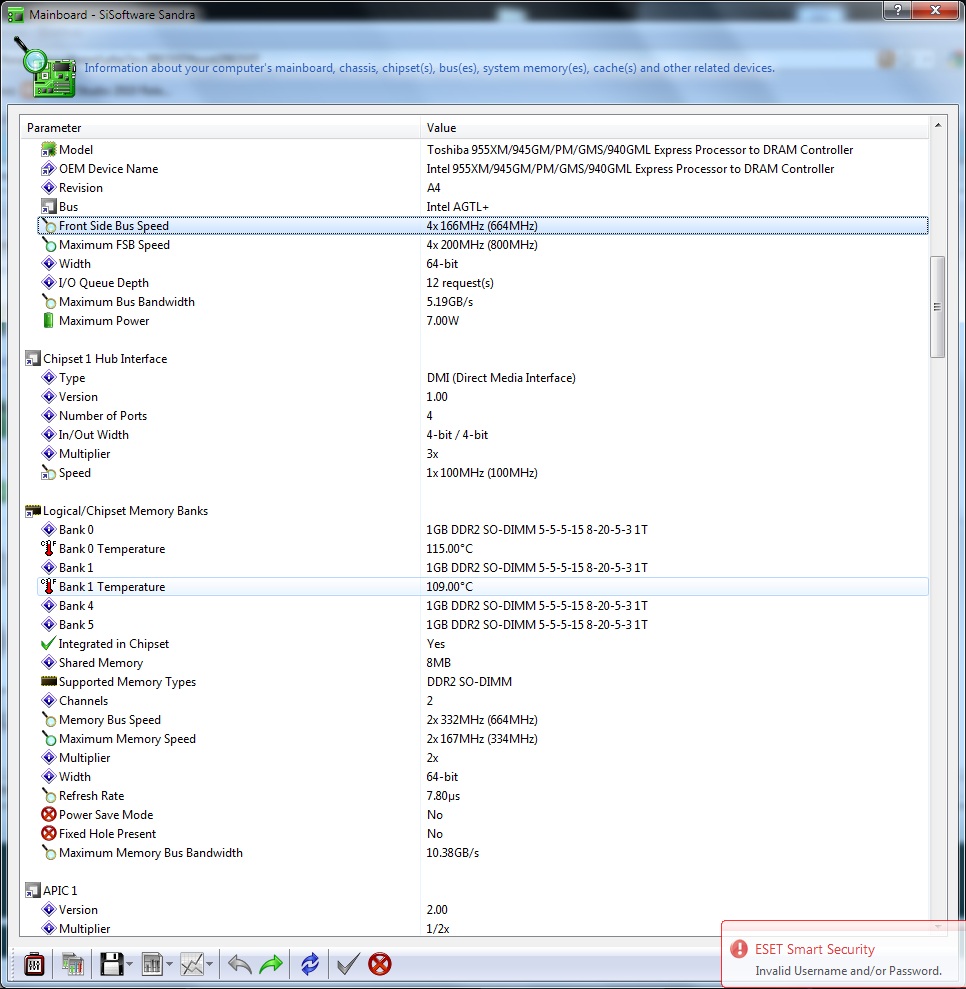Image resolution: width=966 pixels, height=989 pixels.
Task: Open the bar chart icon's dropdown arrow
Action: pos(169,964)
